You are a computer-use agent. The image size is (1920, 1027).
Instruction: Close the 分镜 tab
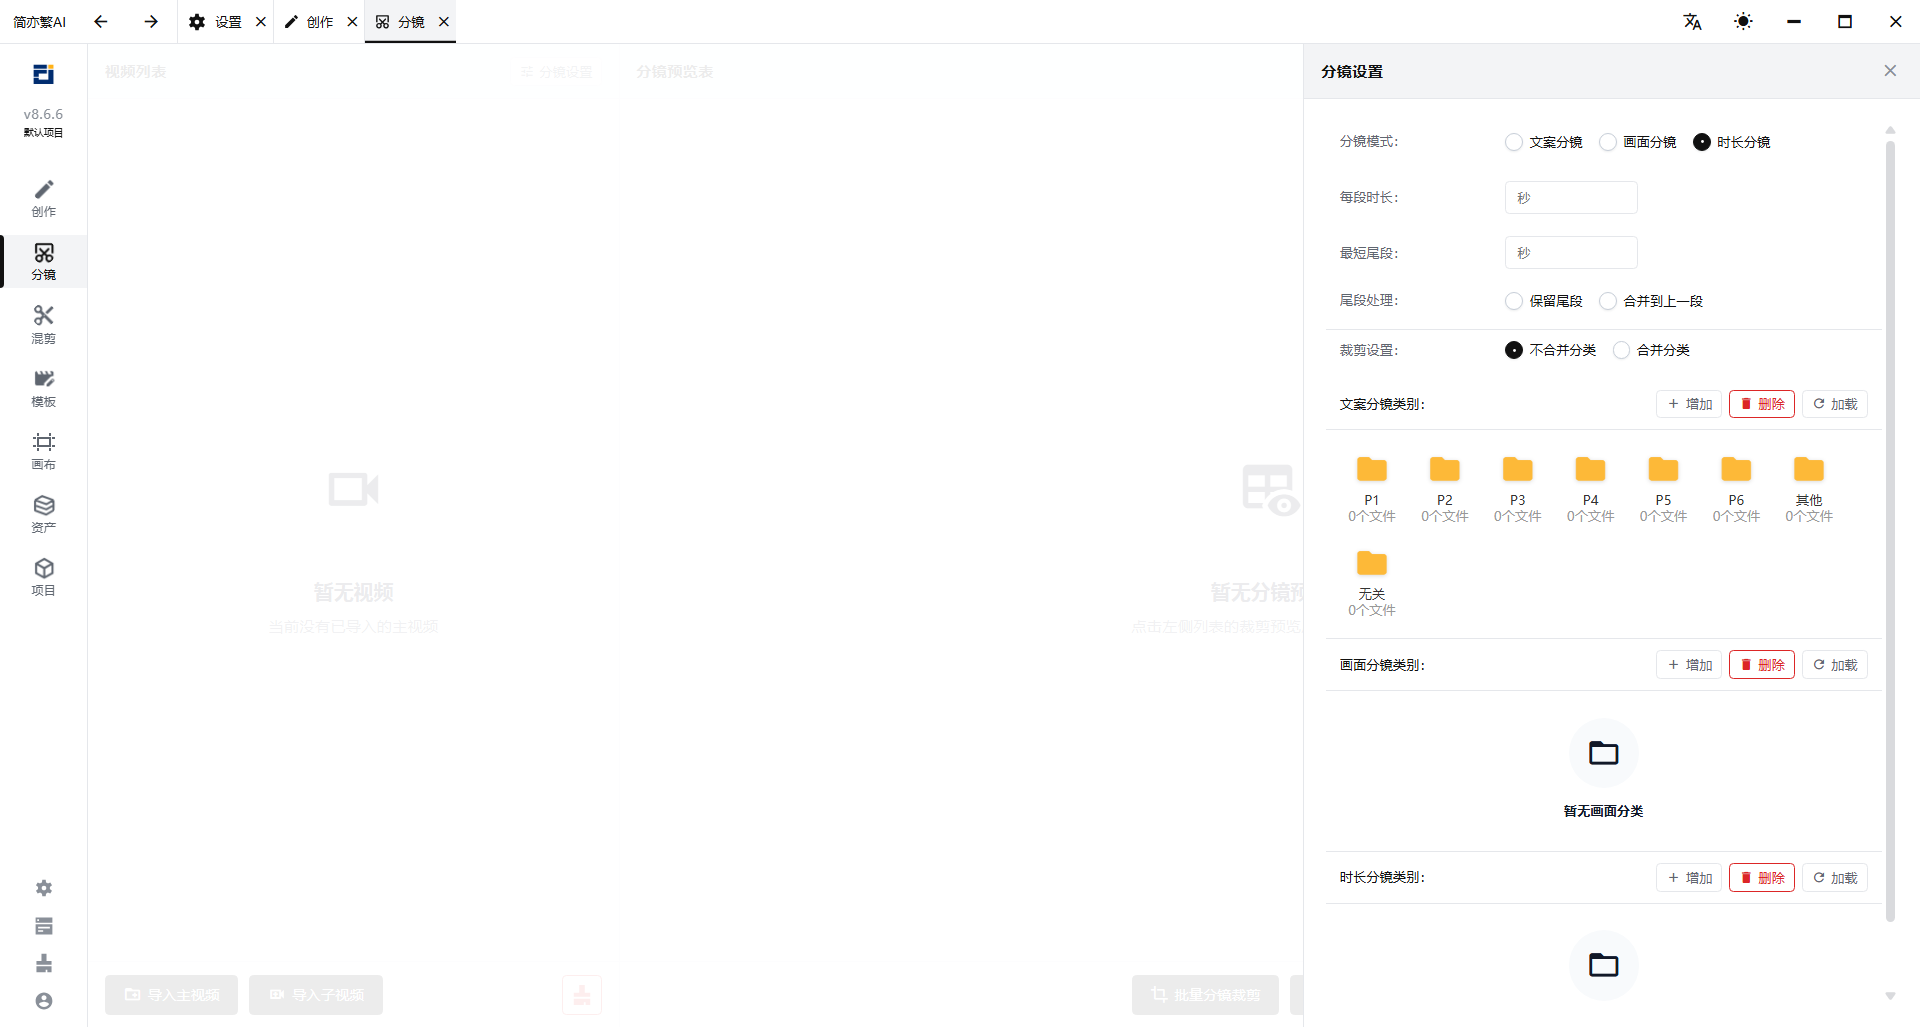click(444, 22)
